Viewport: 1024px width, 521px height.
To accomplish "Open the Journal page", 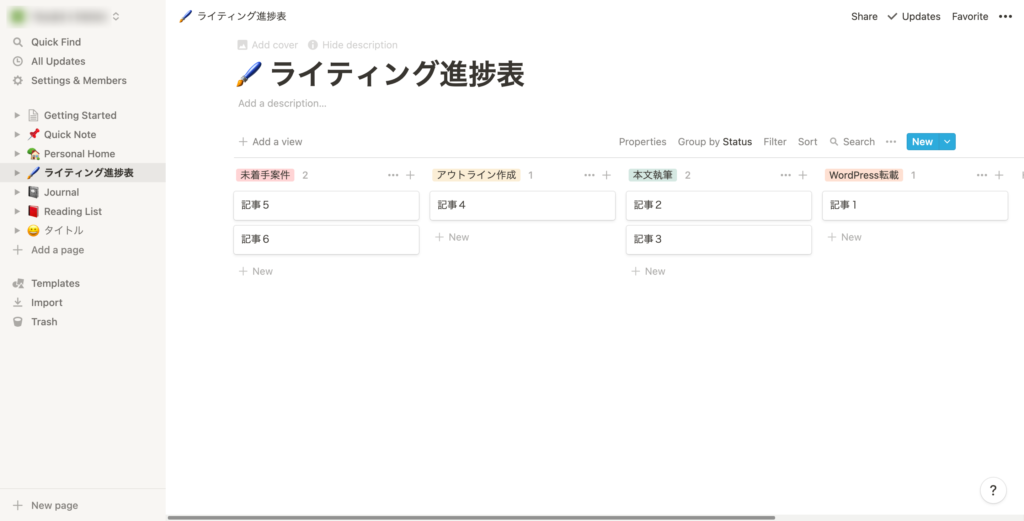I will [x=61, y=193].
